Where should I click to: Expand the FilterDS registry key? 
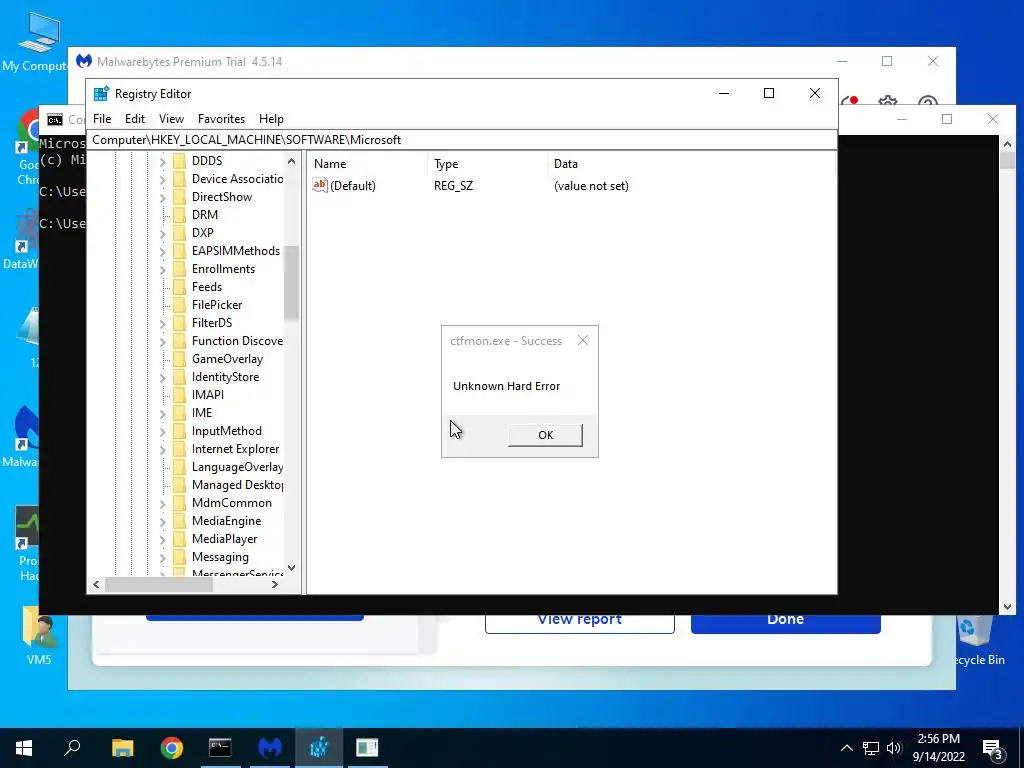point(163,323)
